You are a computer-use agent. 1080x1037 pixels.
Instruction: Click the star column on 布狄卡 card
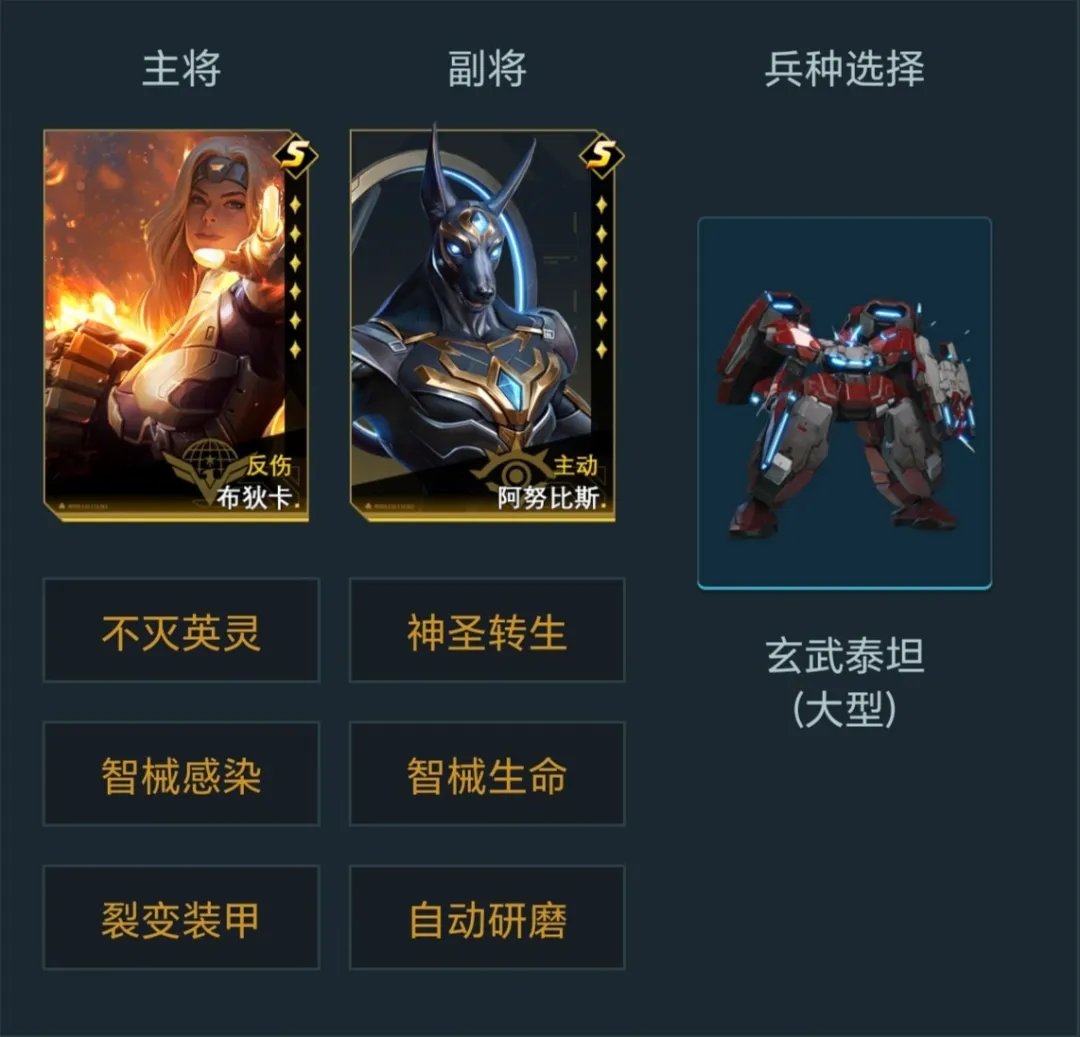[295, 277]
